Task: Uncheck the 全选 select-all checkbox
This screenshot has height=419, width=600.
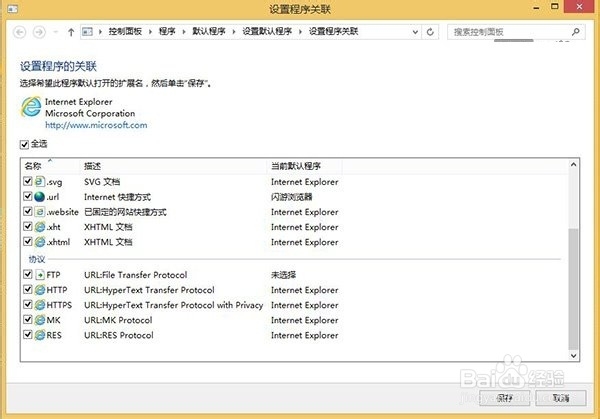Action: (x=24, y=144)
